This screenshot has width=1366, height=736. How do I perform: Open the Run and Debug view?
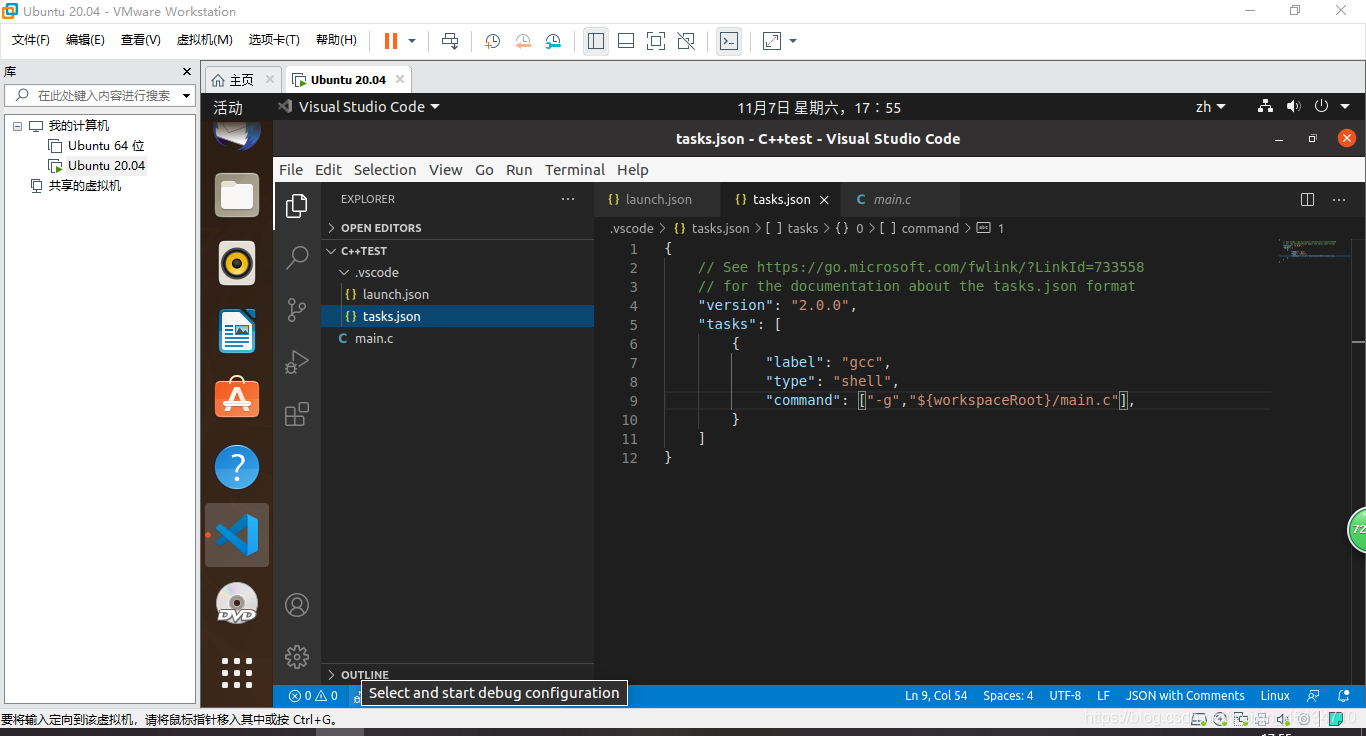(x=297, y=362)
